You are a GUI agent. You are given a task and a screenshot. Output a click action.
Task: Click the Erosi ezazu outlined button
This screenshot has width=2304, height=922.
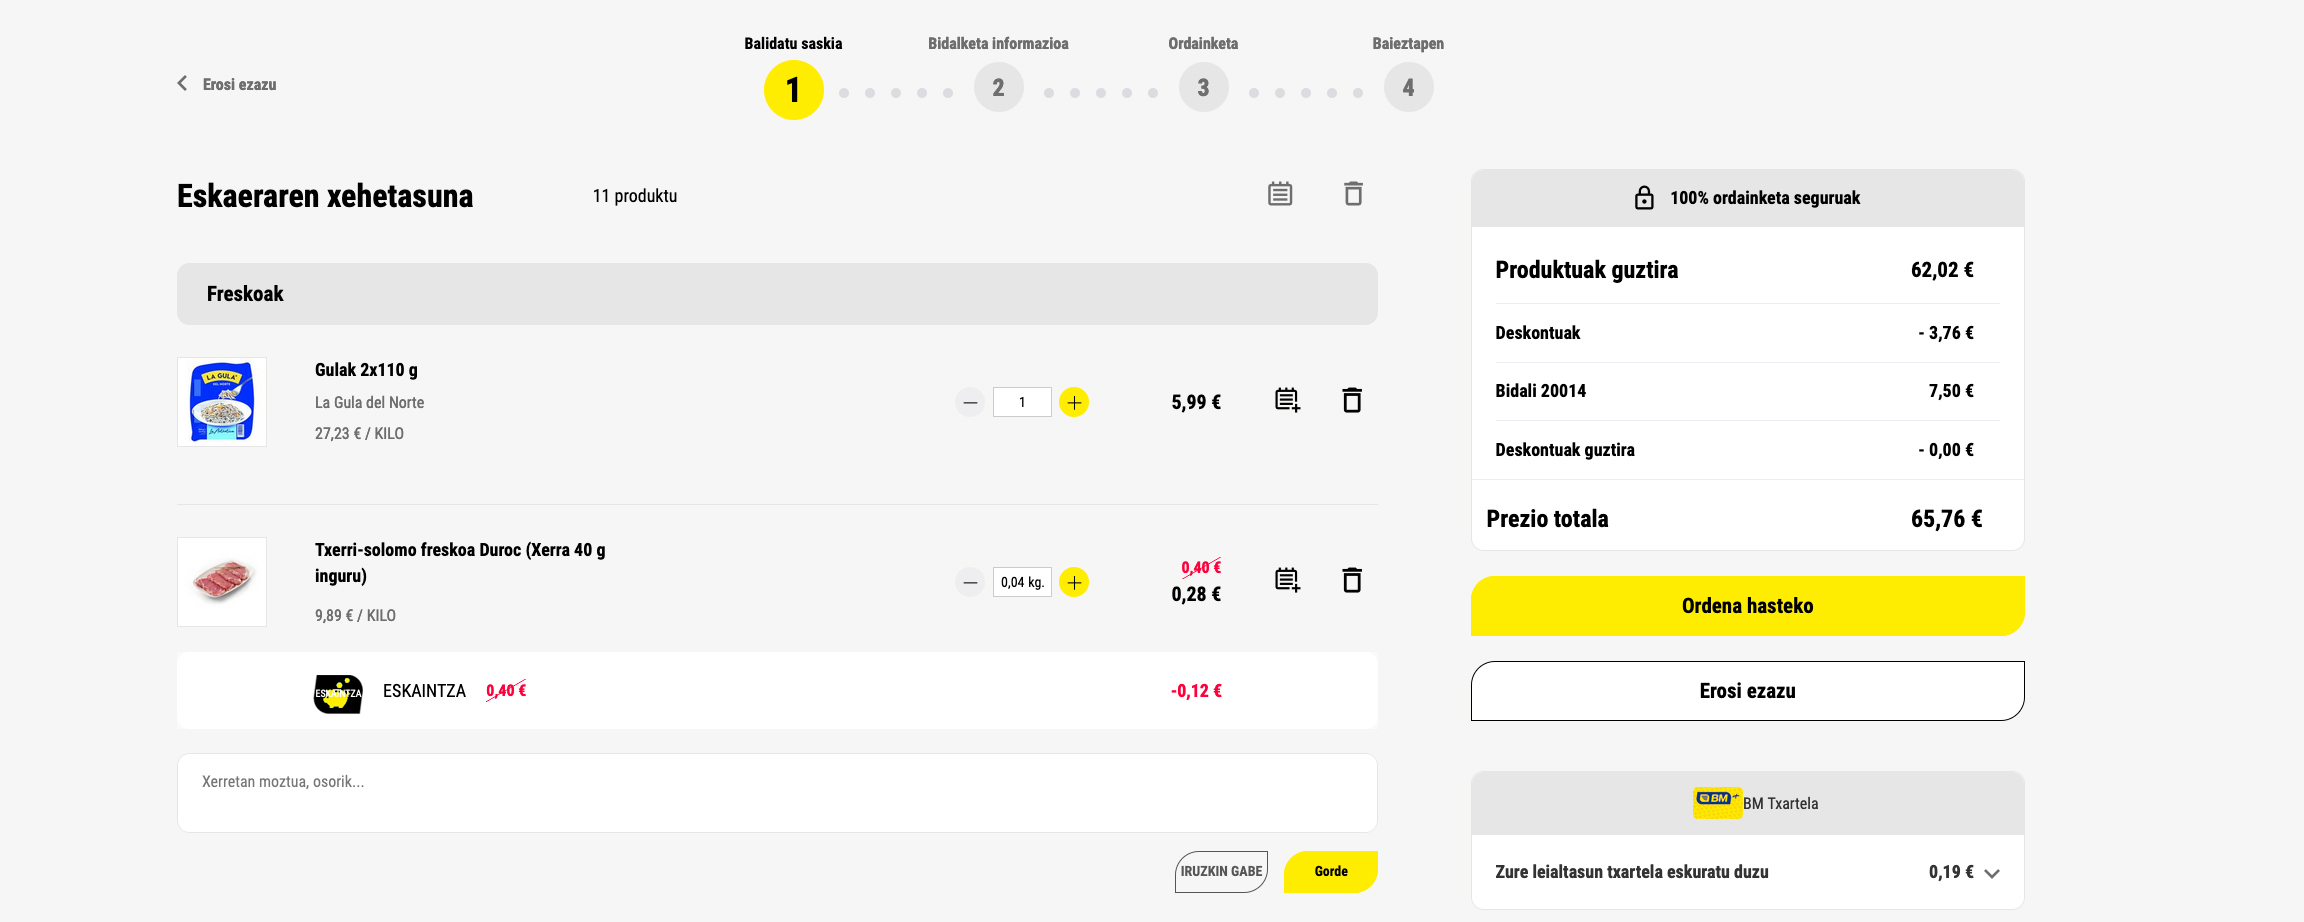click(x=1747, y=691)
